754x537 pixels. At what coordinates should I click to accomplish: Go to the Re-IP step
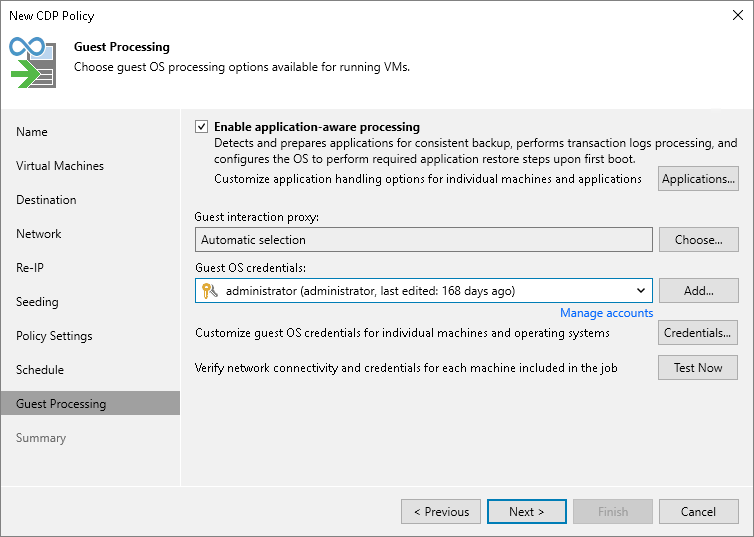(30, 268)
